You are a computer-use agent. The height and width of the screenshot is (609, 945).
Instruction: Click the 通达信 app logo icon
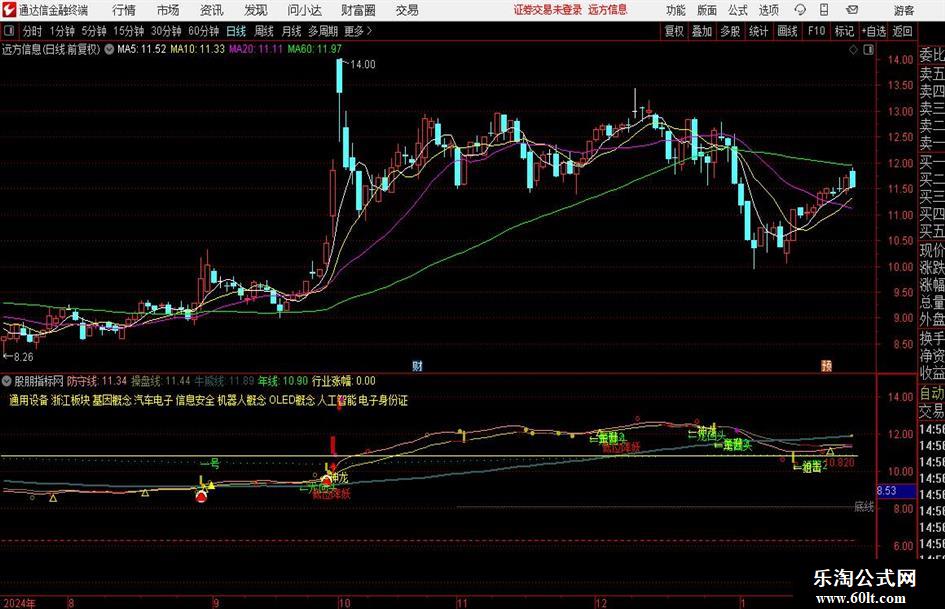[8, 10]
